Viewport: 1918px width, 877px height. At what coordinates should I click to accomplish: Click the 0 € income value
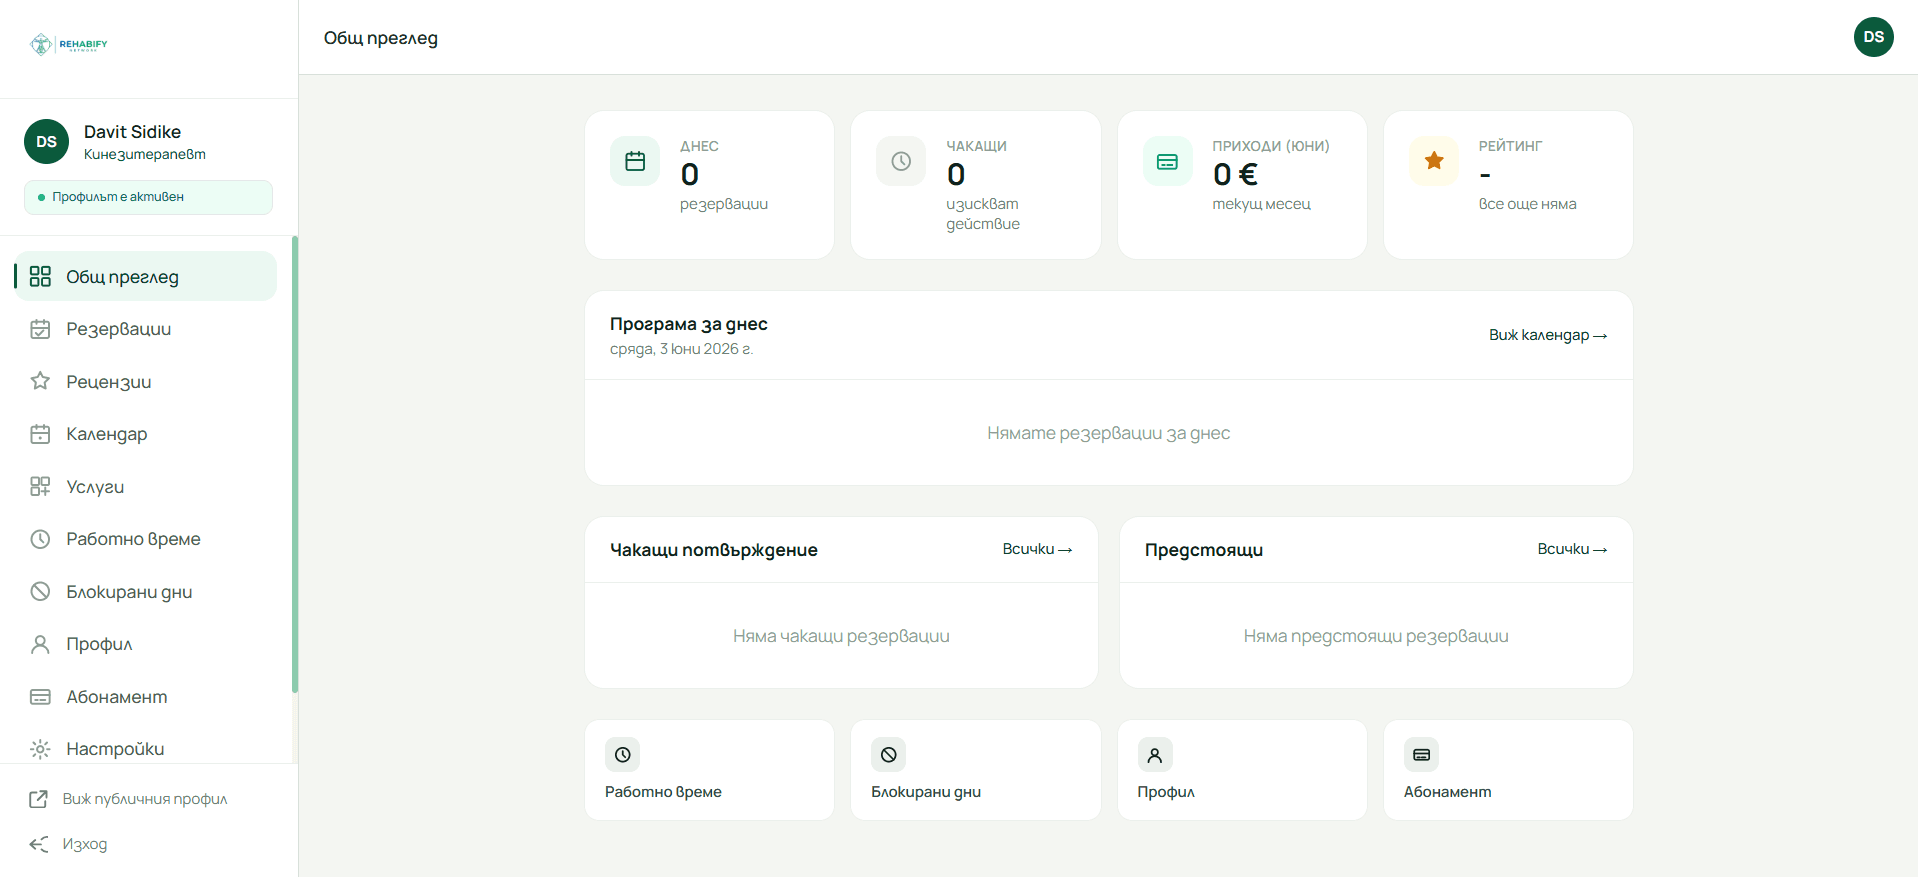coord(1235,174)
